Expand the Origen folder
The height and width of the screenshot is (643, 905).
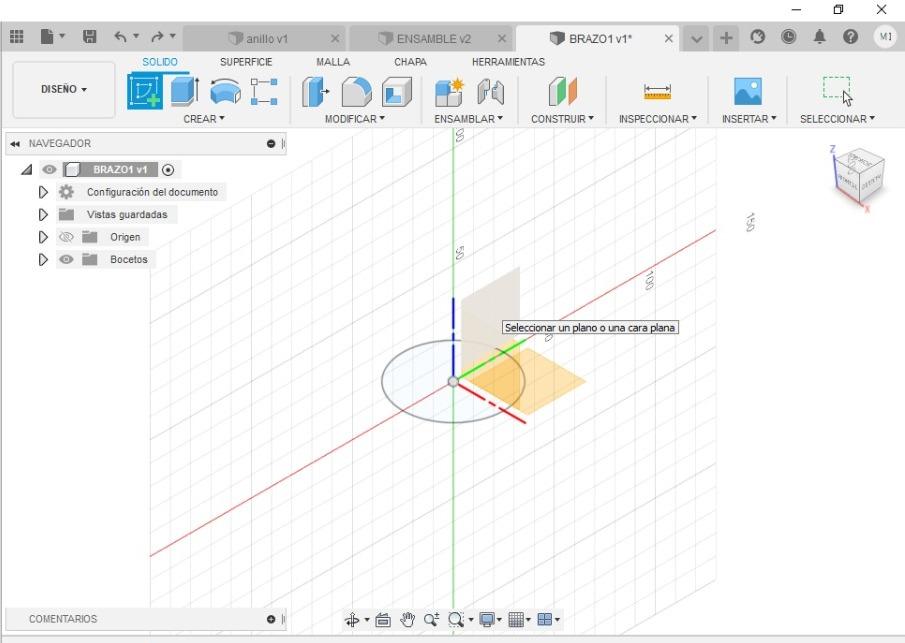tap(43, 237)
